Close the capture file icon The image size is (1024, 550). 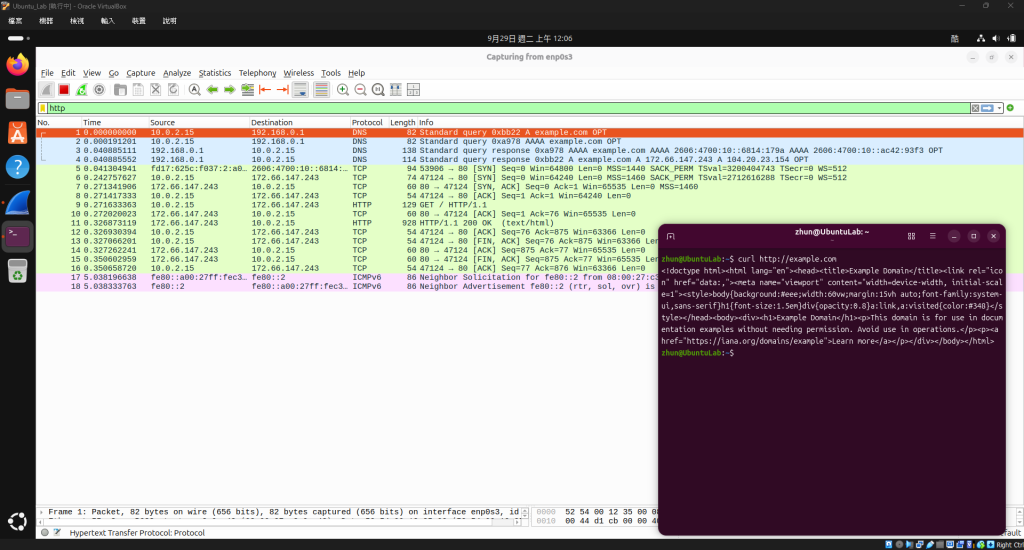click(x=155, y=89)
